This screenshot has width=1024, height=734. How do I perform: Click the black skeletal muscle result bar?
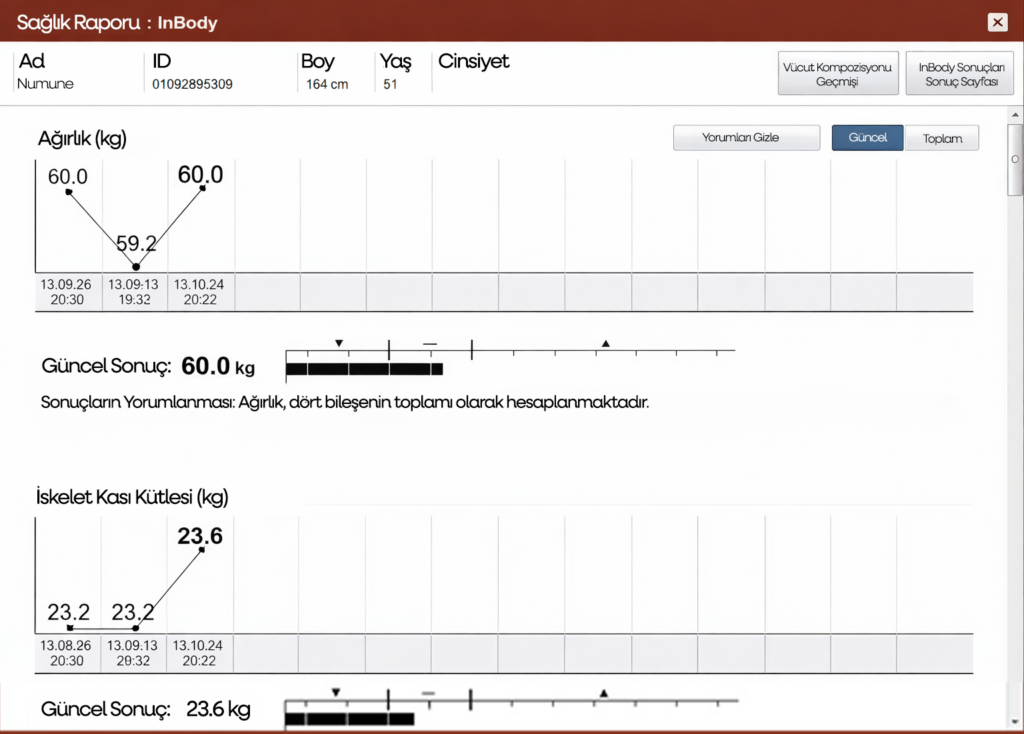(x=349, y=718)
